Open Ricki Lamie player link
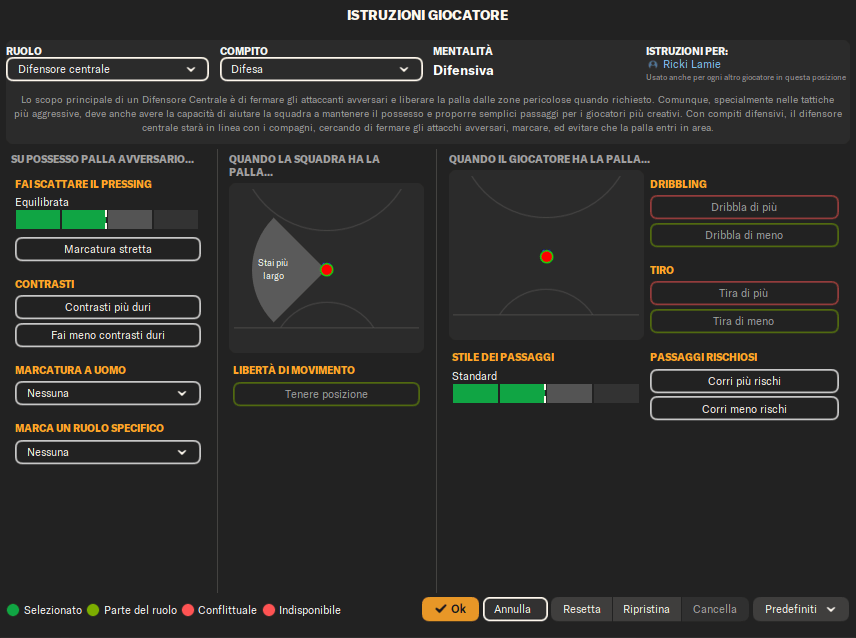856x638 pixels. (691, 65)
